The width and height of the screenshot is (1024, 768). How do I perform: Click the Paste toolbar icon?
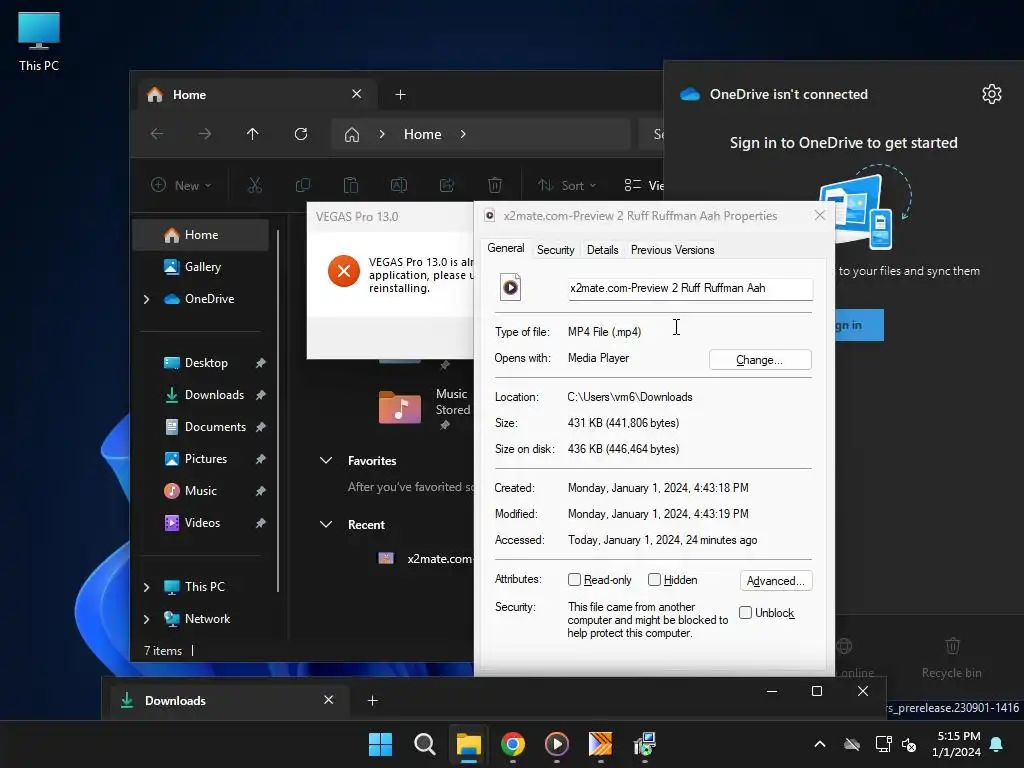pos(351,185)
